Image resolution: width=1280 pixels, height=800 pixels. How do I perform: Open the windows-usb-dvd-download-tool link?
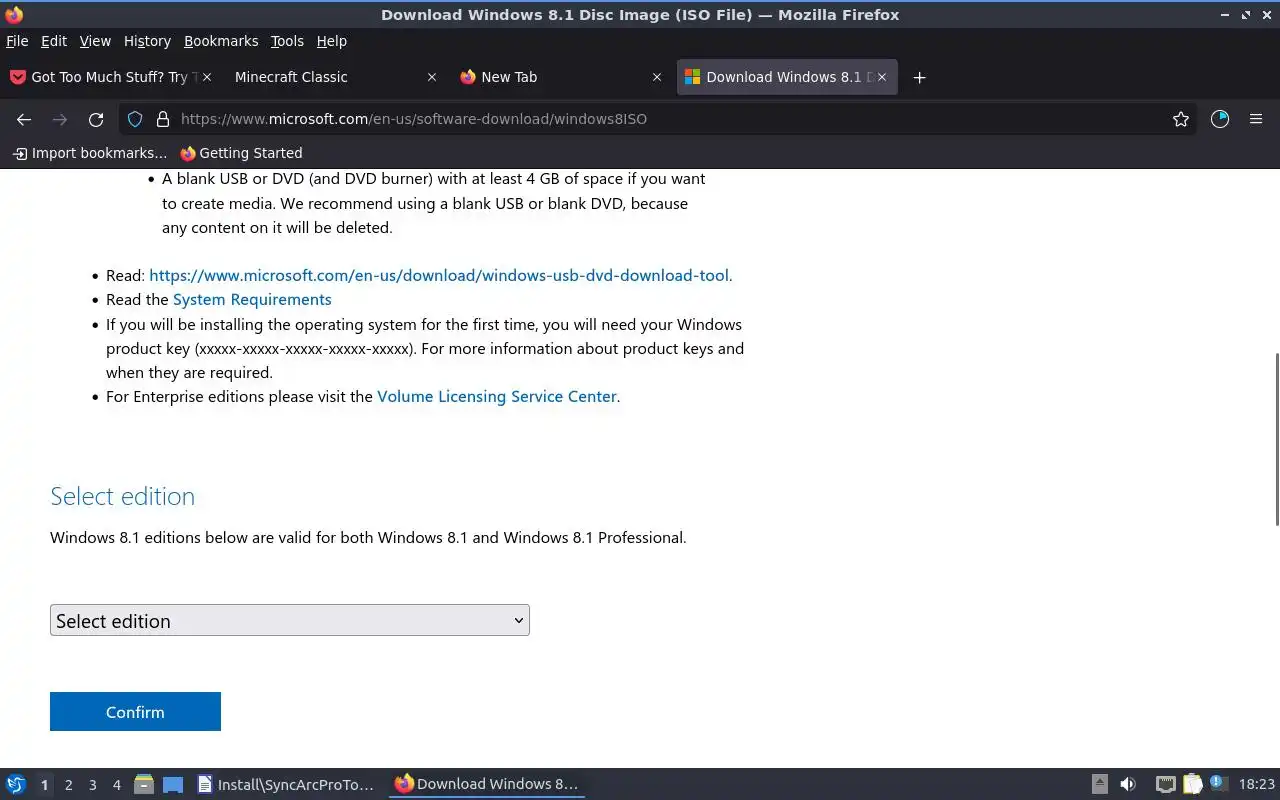[439, 275]
